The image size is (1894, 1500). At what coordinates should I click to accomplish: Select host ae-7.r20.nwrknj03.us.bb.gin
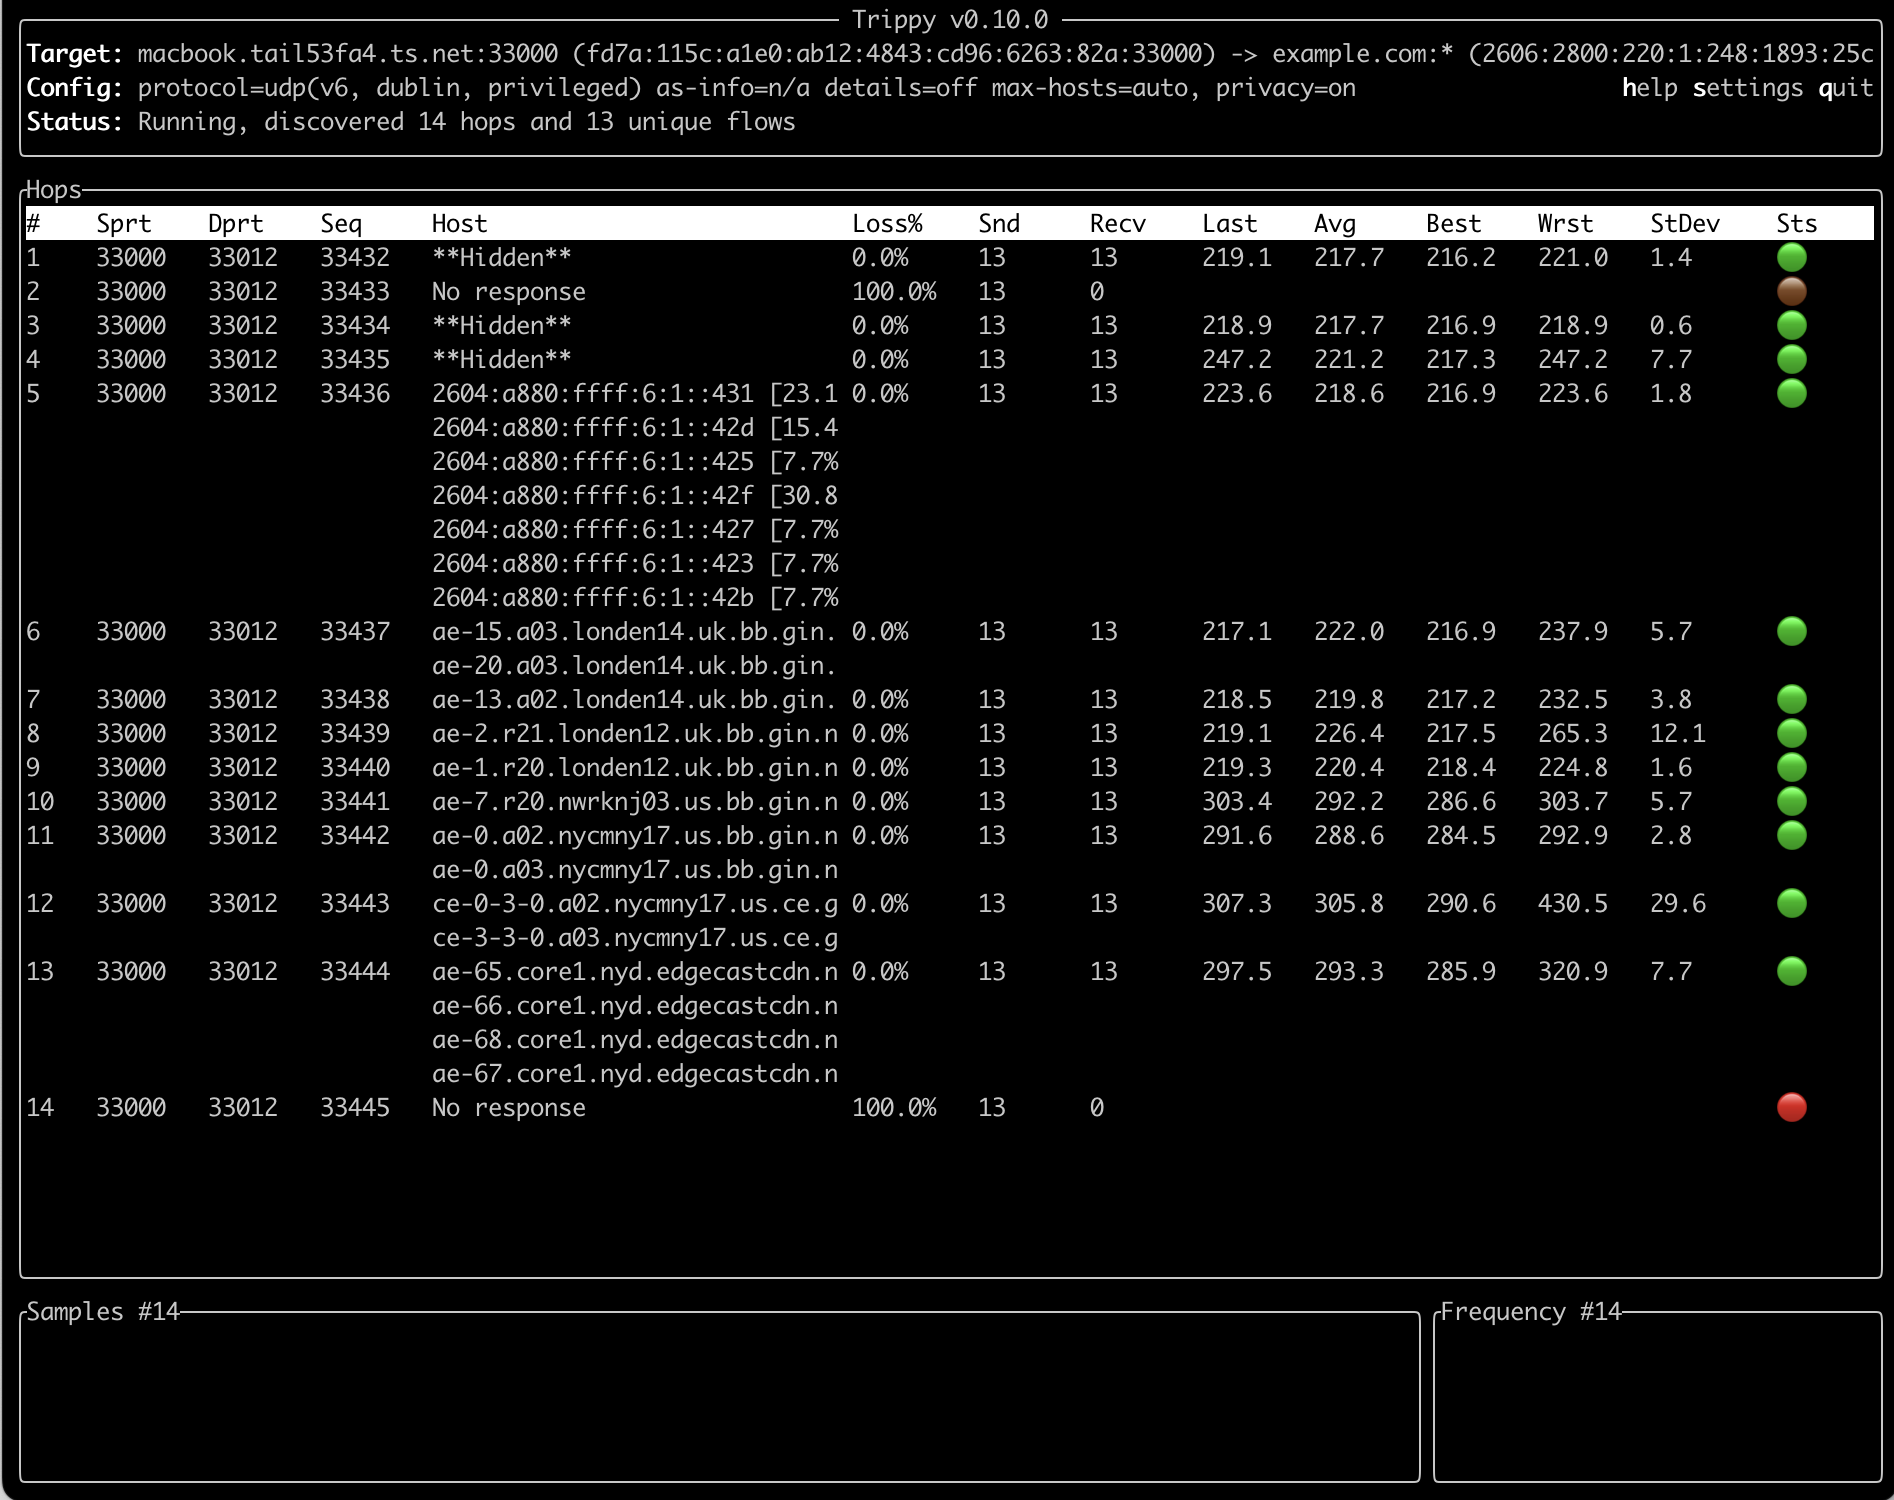(x=634, y=801)
